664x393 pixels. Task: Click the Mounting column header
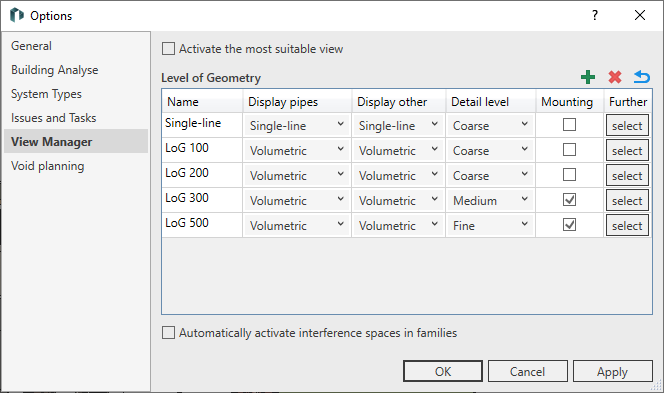570,102
